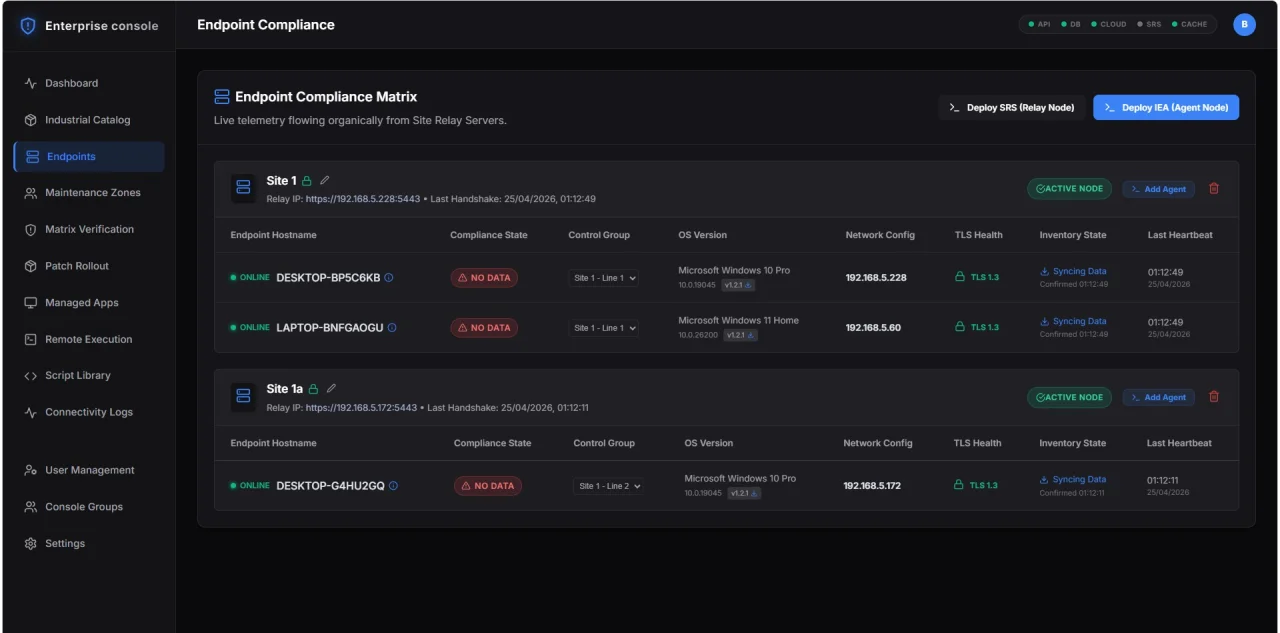Click the Connectivity Logs pulse icon
1280x633 pixels.
pyautogui.click(x=30, y=412)
